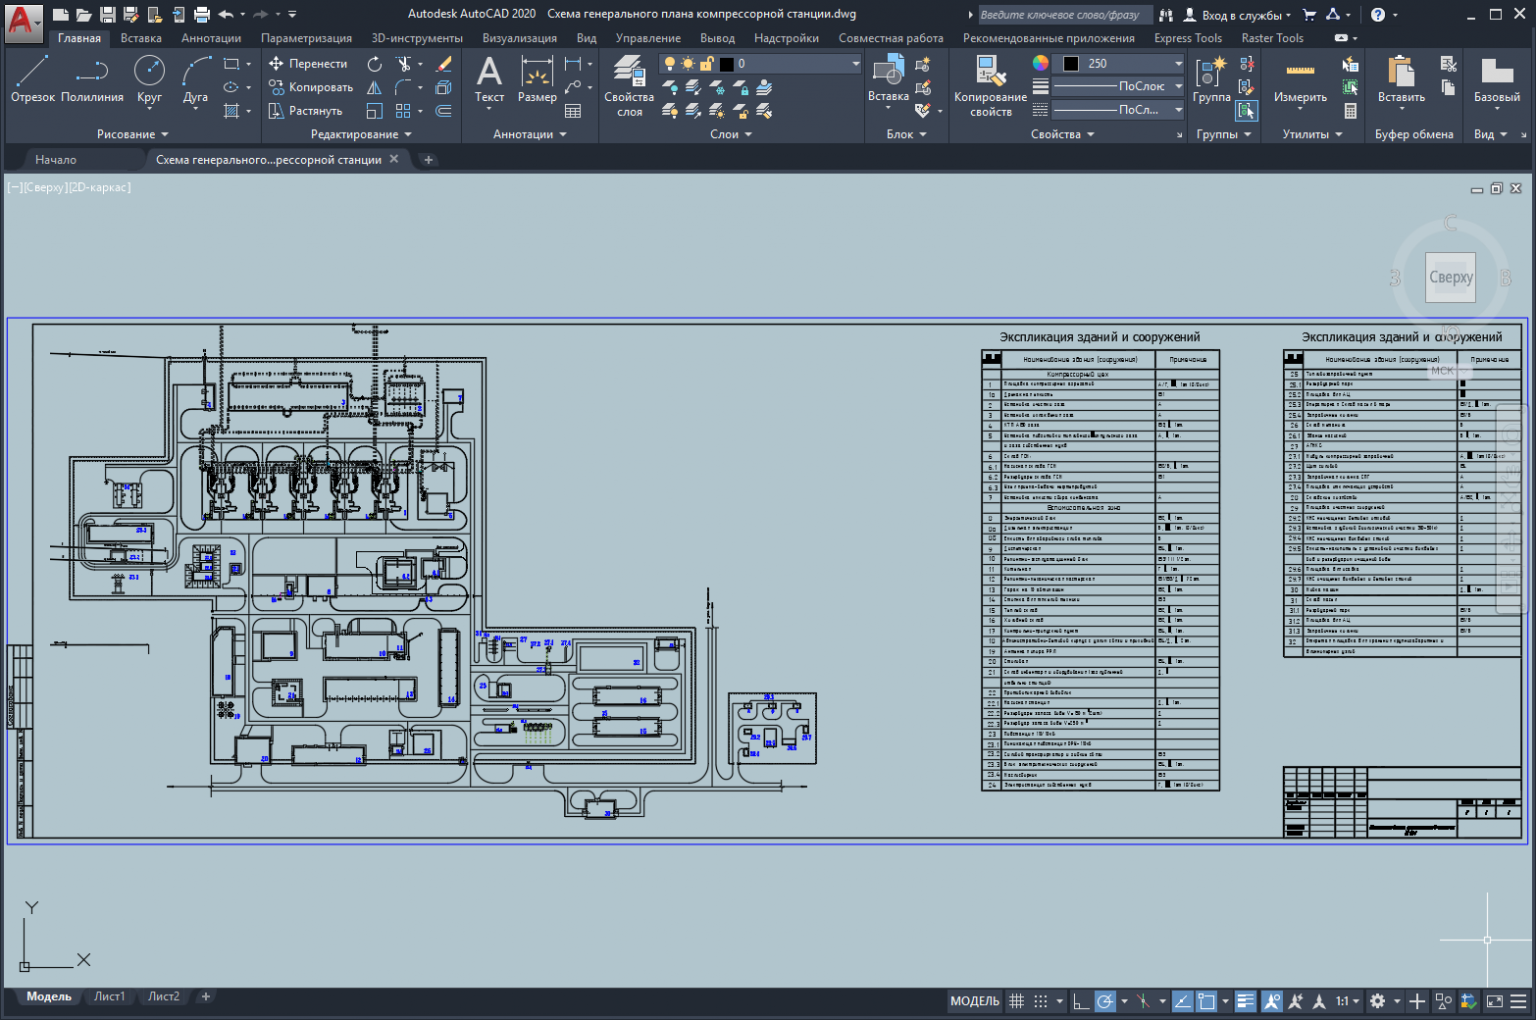This screenshot has height=1020, width=1536.
Task: Open the Параметризация ribbon tab
Action: [x=306, y=38]
